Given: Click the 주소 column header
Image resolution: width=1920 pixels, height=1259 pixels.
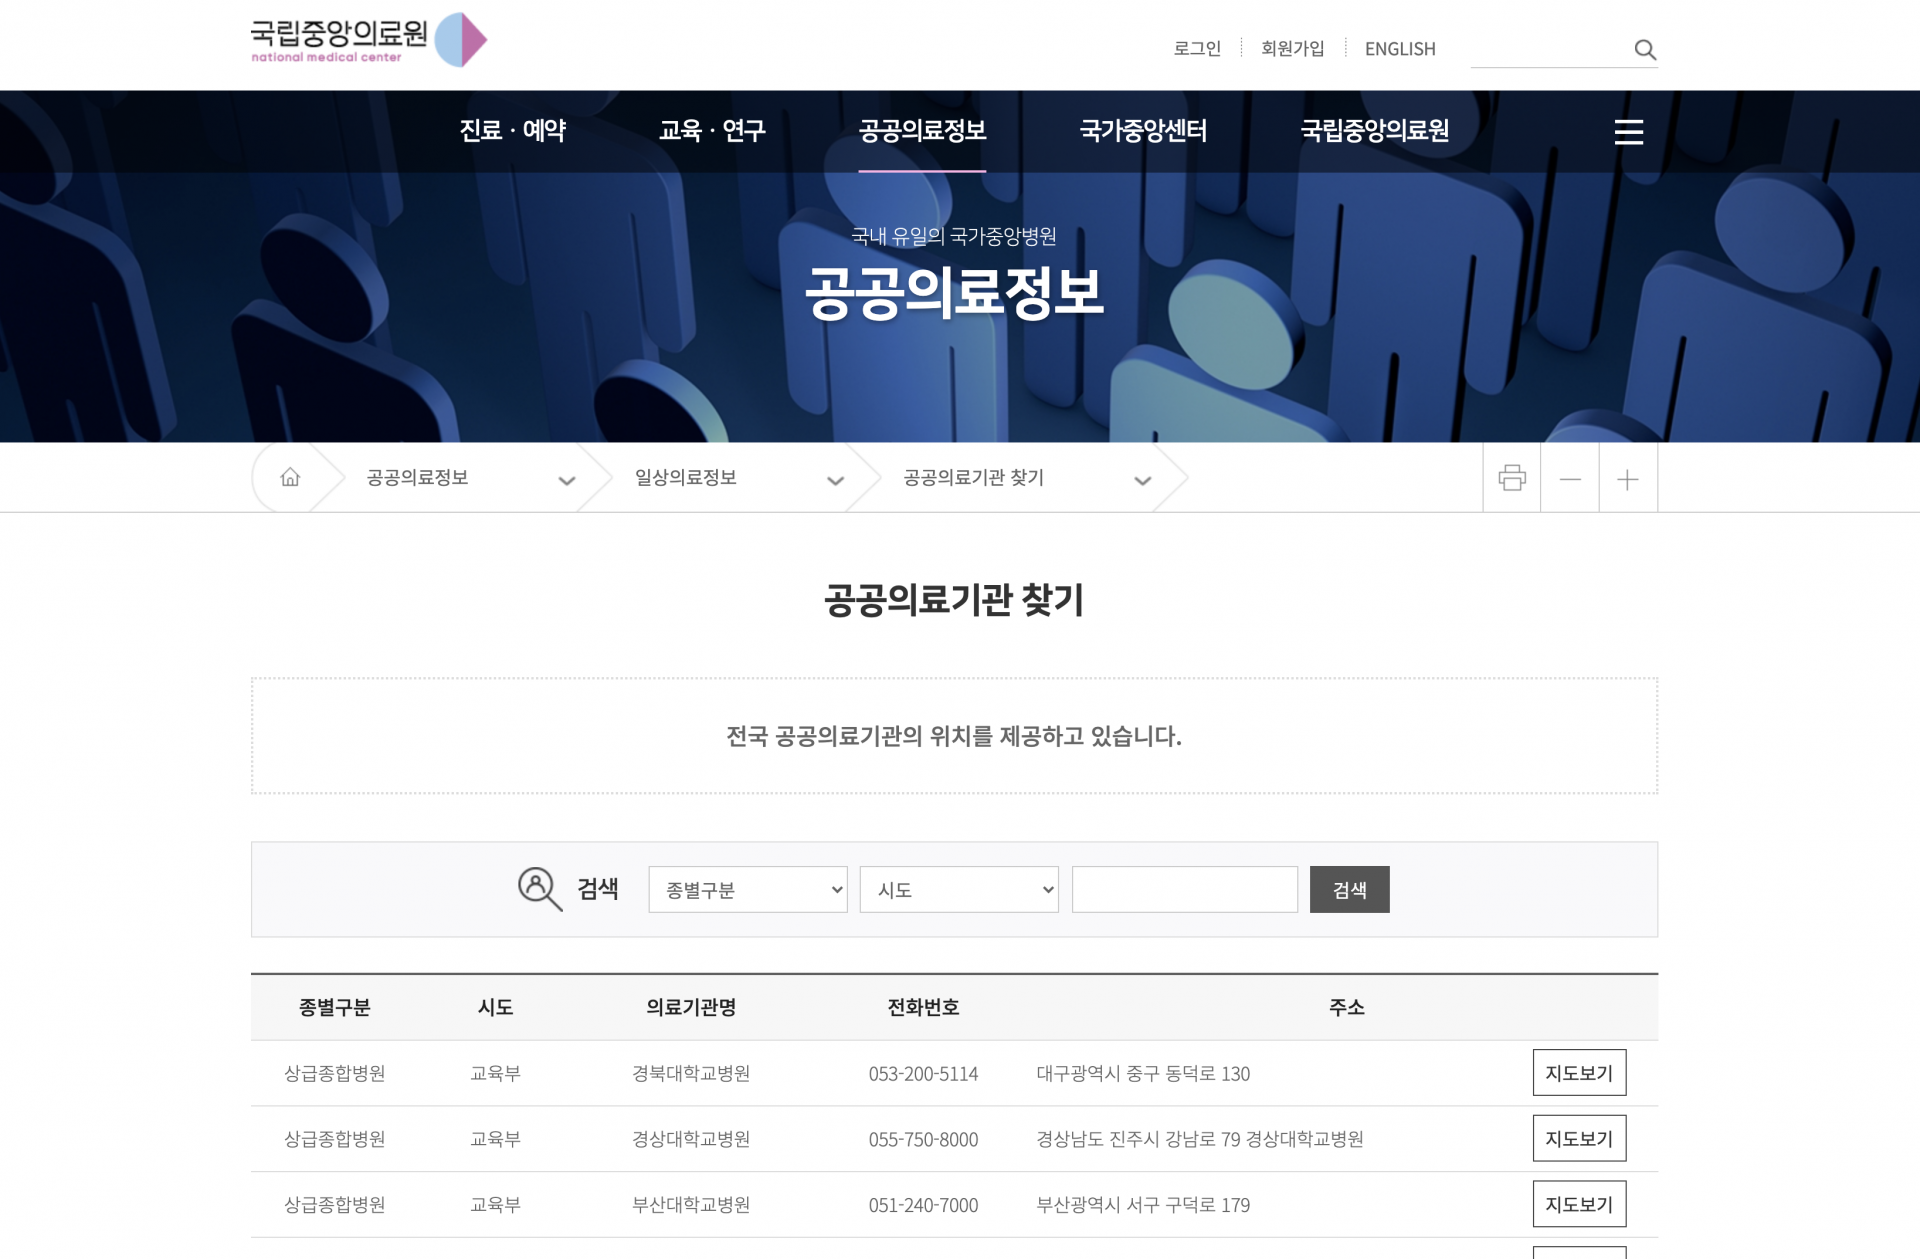Looking at the screenshot, I should (1346, 1007).
